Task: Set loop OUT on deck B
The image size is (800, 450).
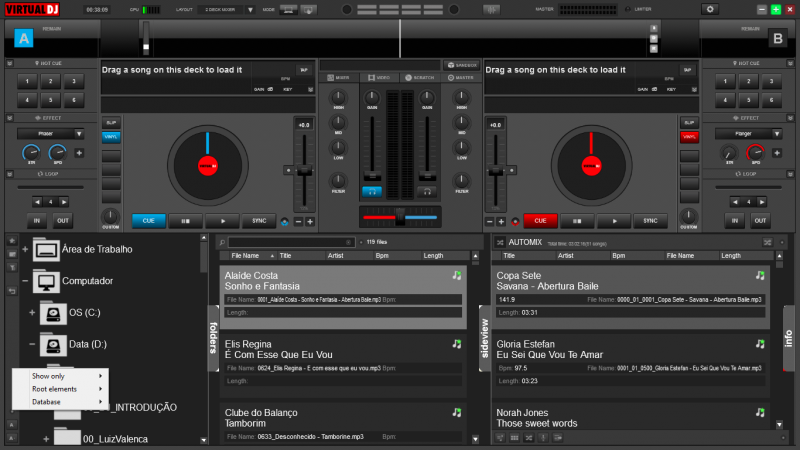Action: point(760,221)
